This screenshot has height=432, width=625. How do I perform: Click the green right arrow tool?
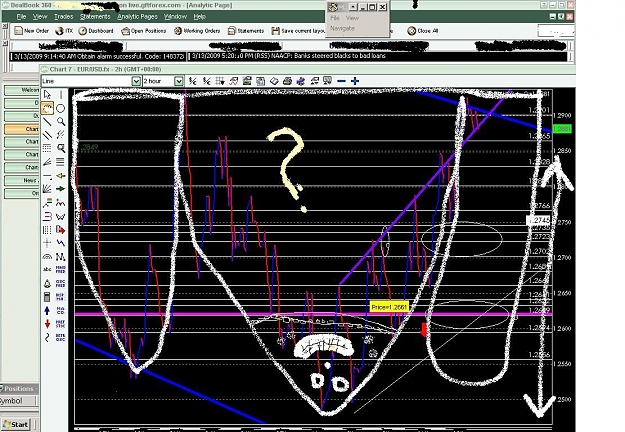click(x=61, y=189)
